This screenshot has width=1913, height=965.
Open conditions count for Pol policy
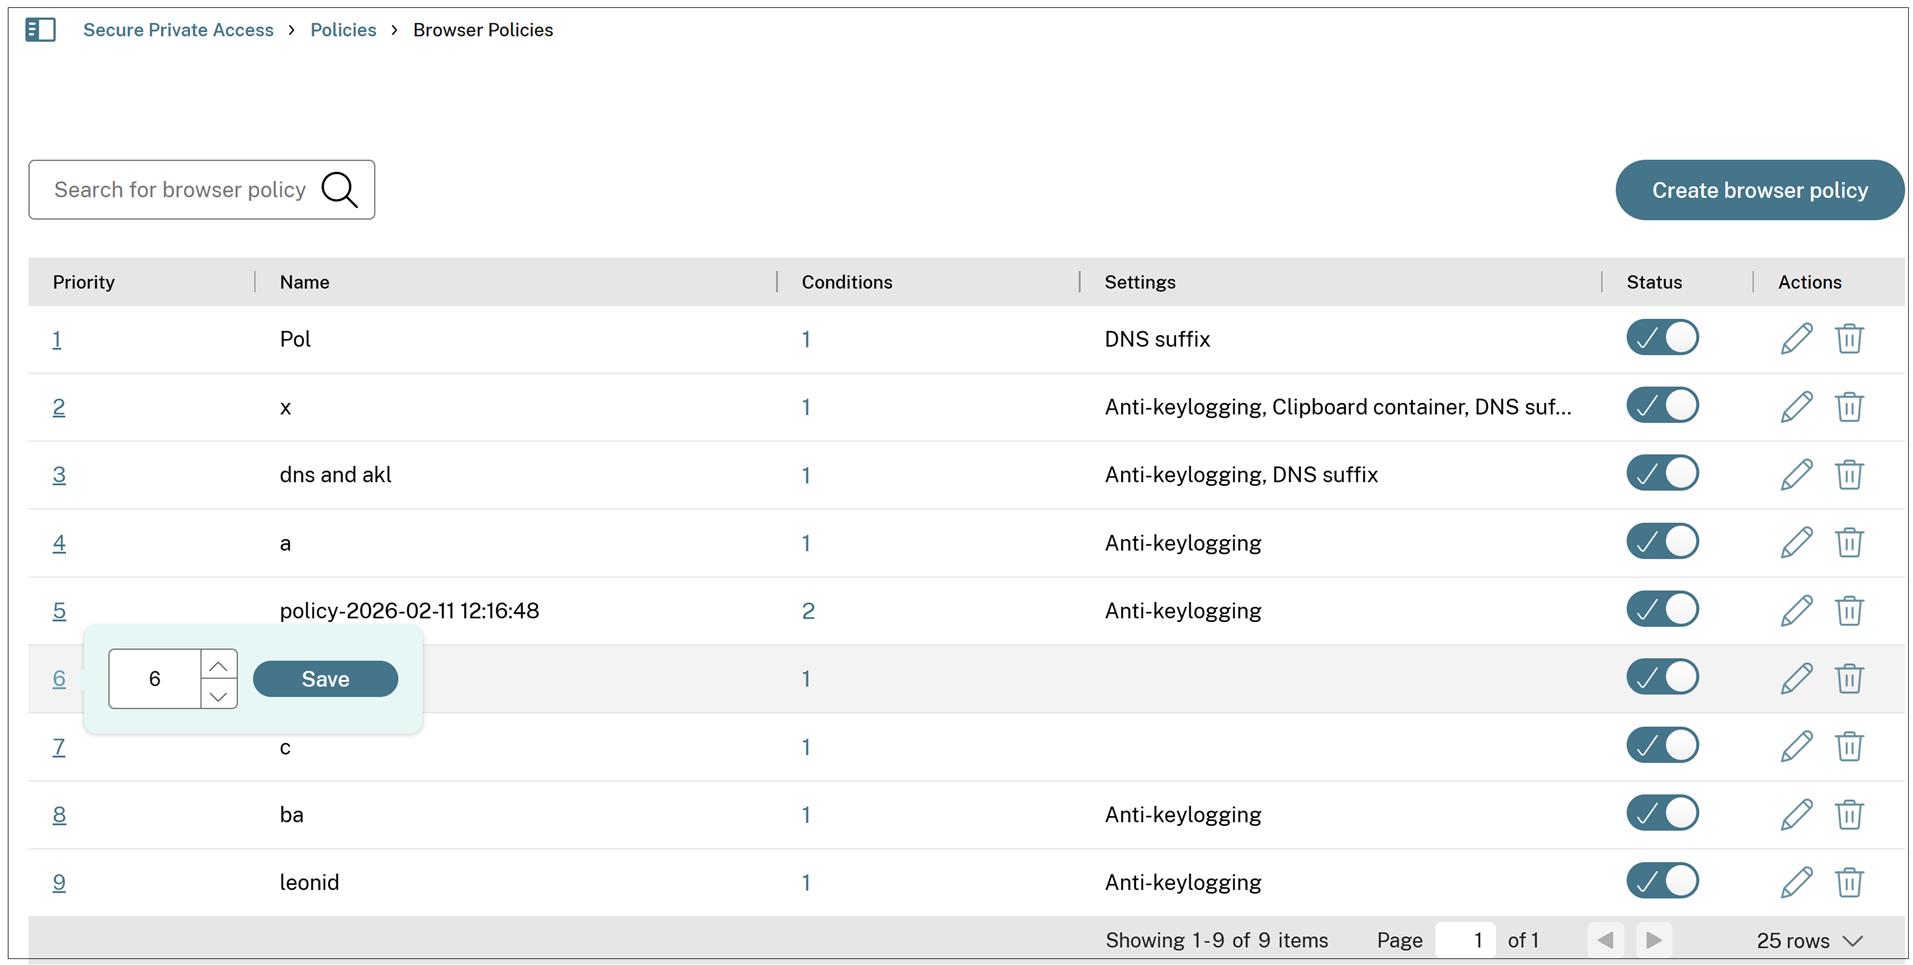(806, 340)
